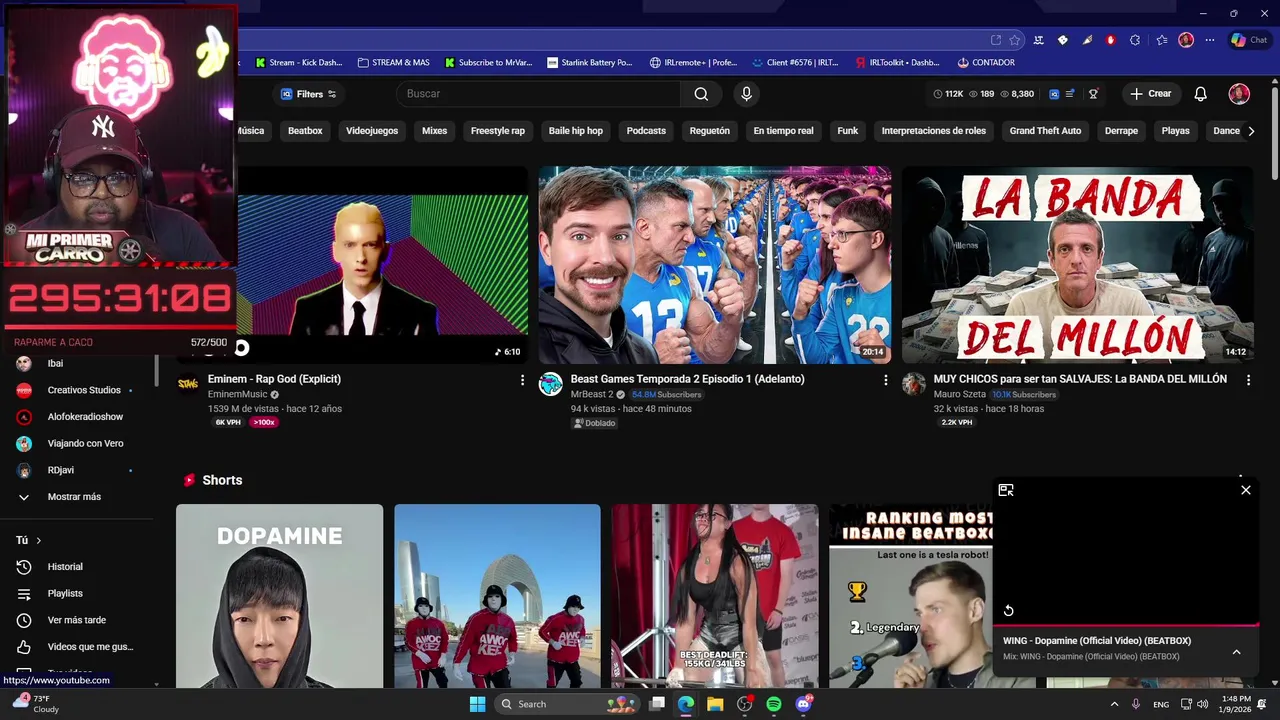Open the Edge extensions puzzle icon
The width and height of the screenshot is (1280, 720).
click(x=1135, y=40)
